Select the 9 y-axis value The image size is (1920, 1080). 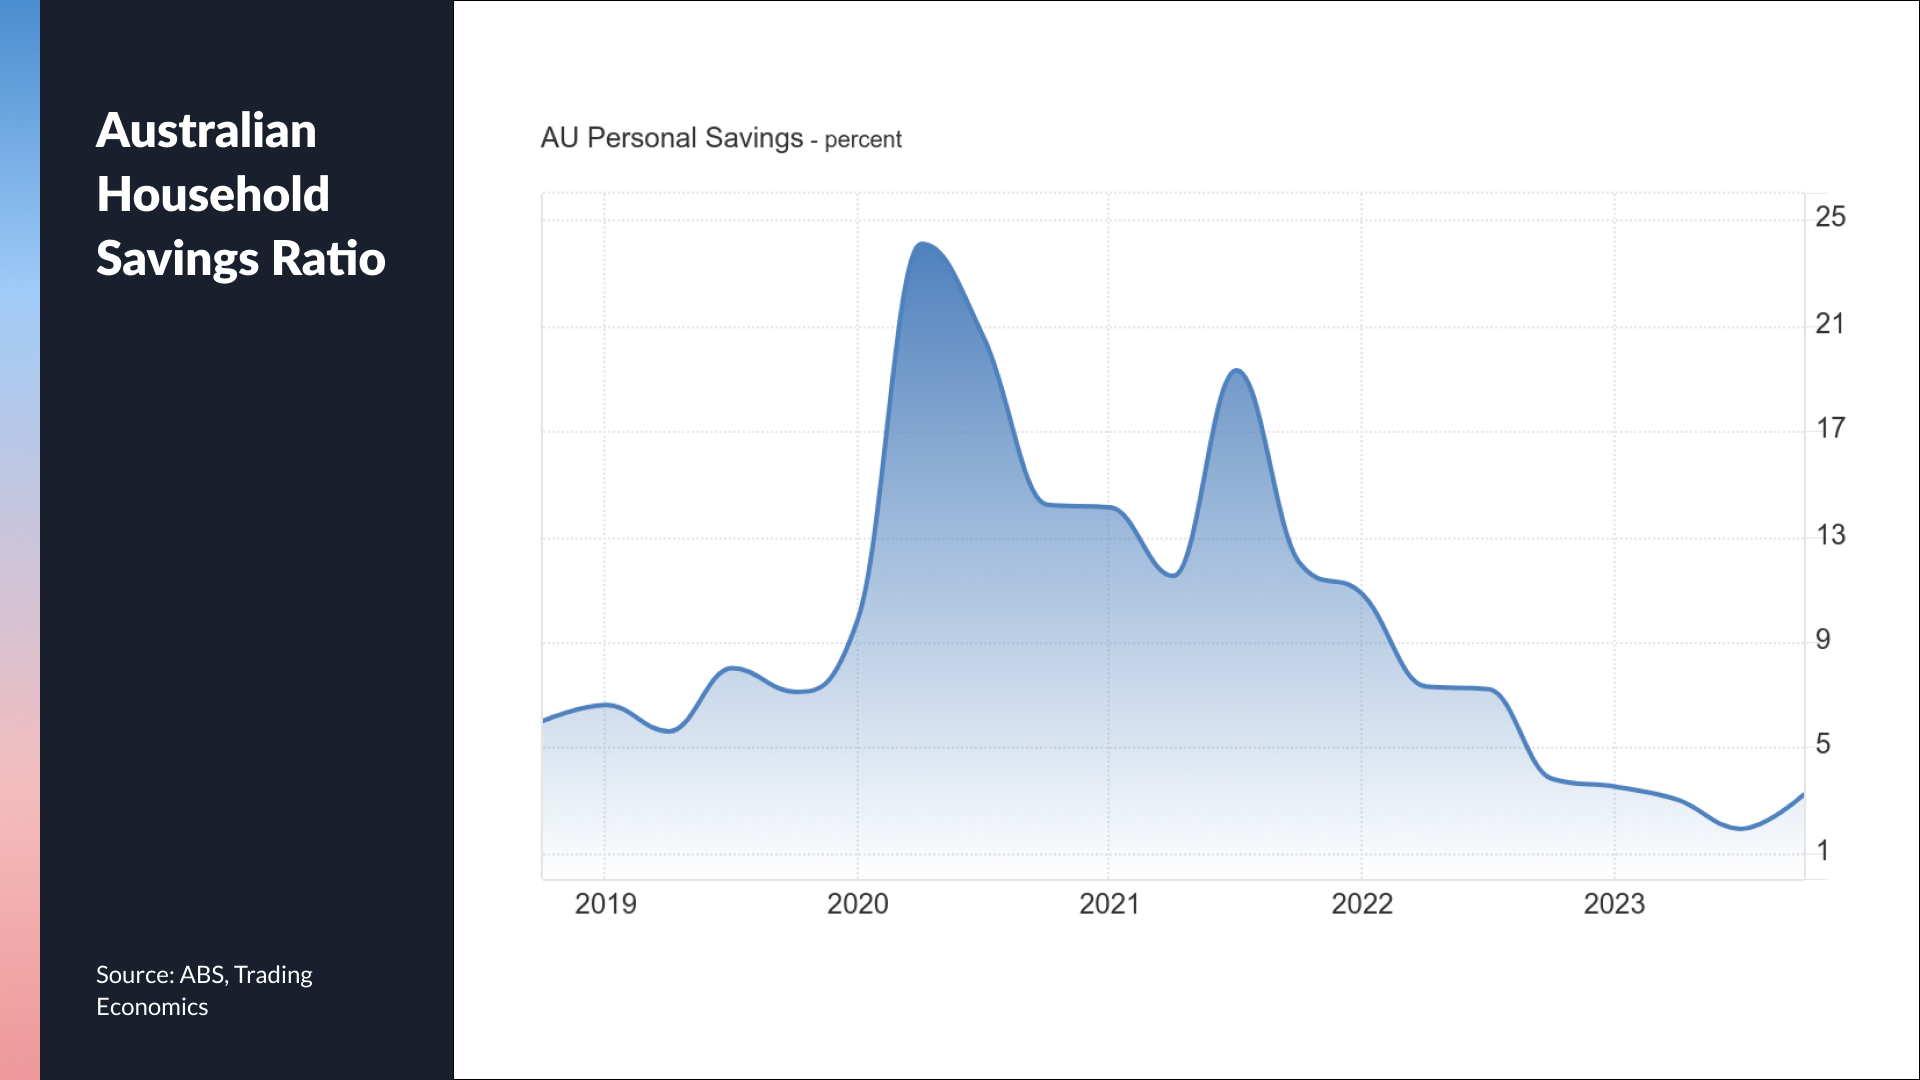pyautogui.click(x=1823, y=640)
